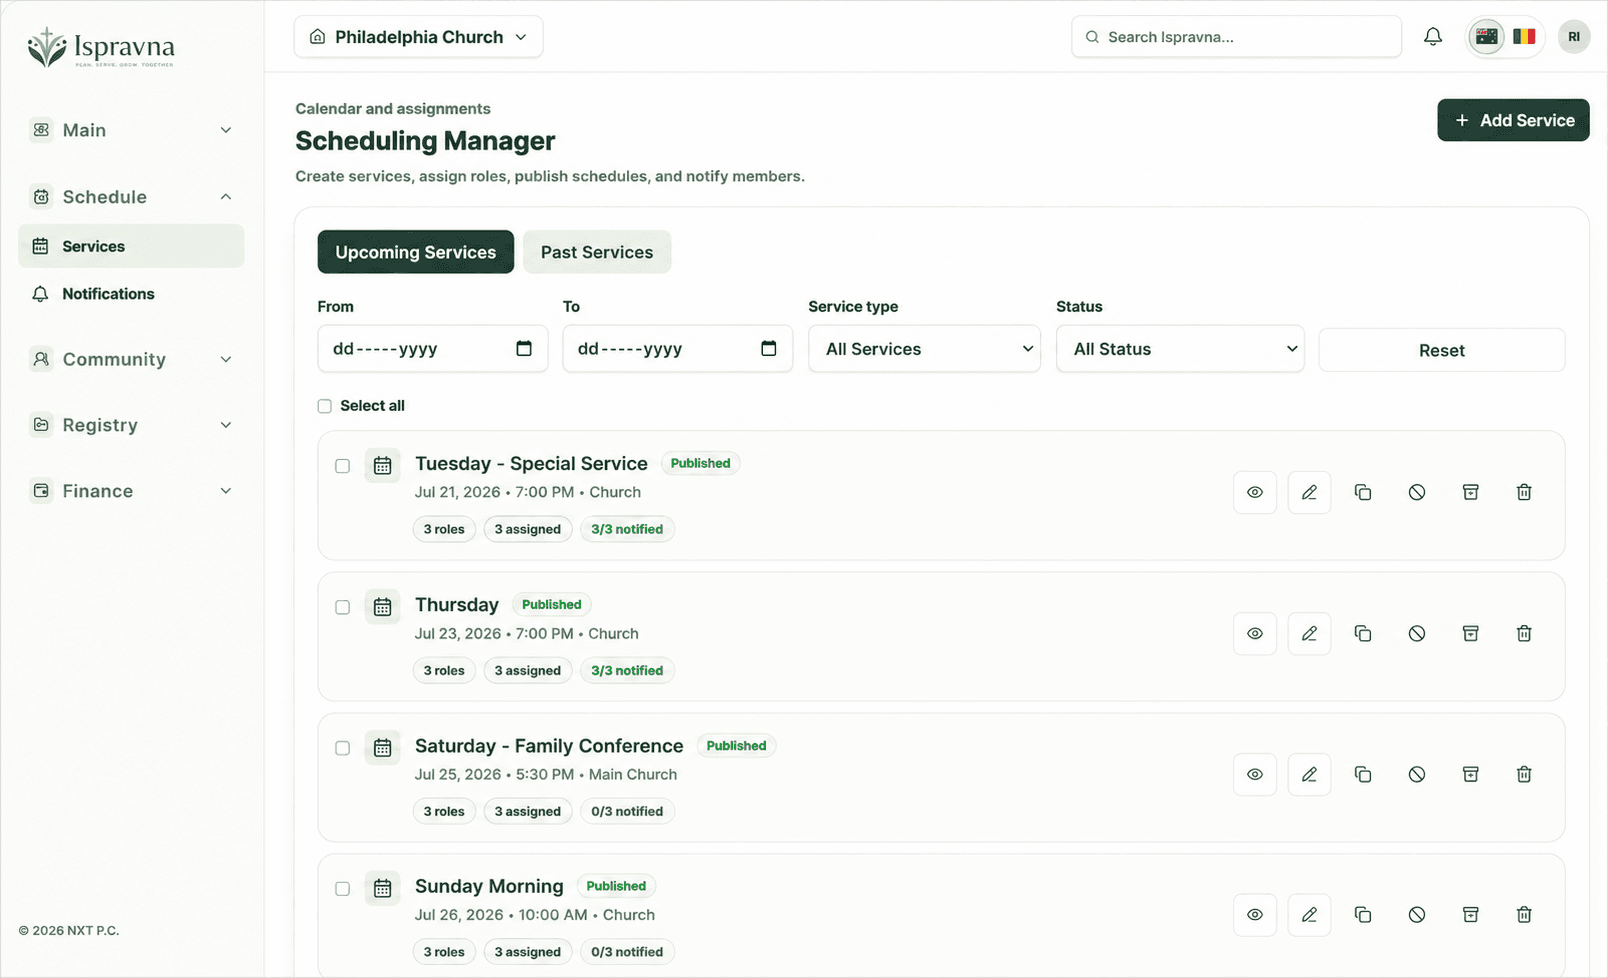
Task: Duplicate the Thursday service
Action: [x=1363, y=633]
